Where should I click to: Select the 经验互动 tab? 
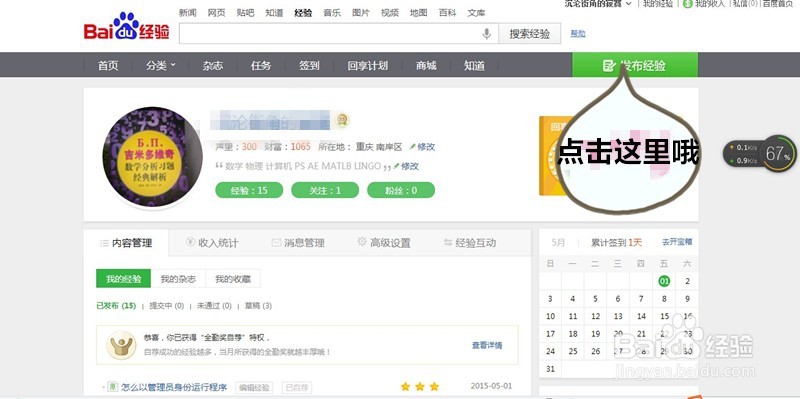tap(469, 243)
